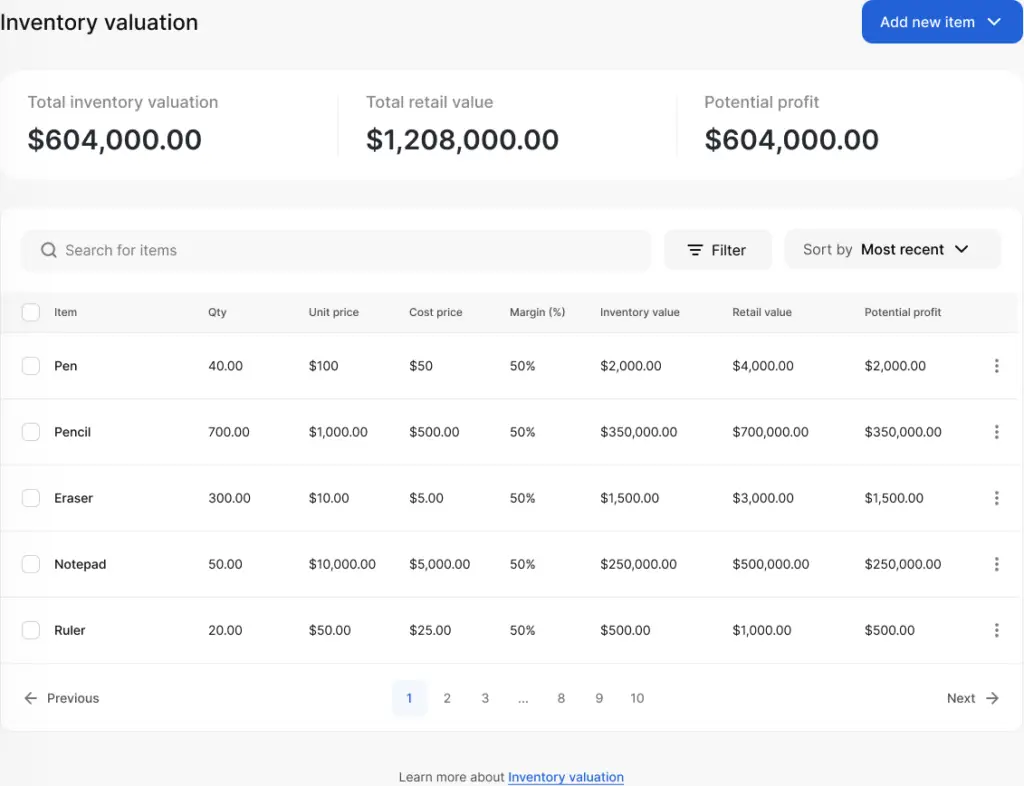Expand the hidden pages ellipsis in pagination
The width and height of the screenshot is (1024, 786).
tap(523, 698)
